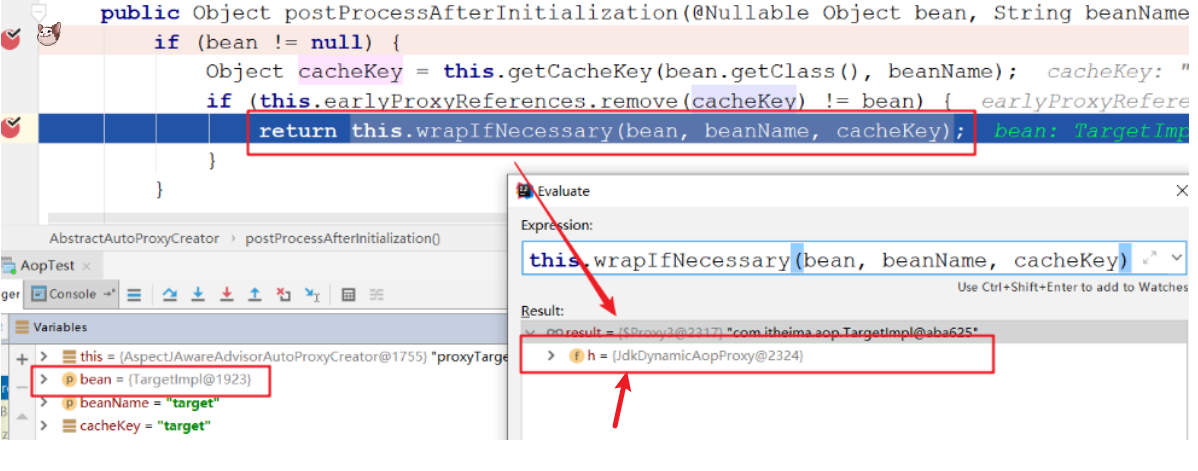
Task: Toggle breakpoint on the if bean line
Action: (x=11, y=38)
